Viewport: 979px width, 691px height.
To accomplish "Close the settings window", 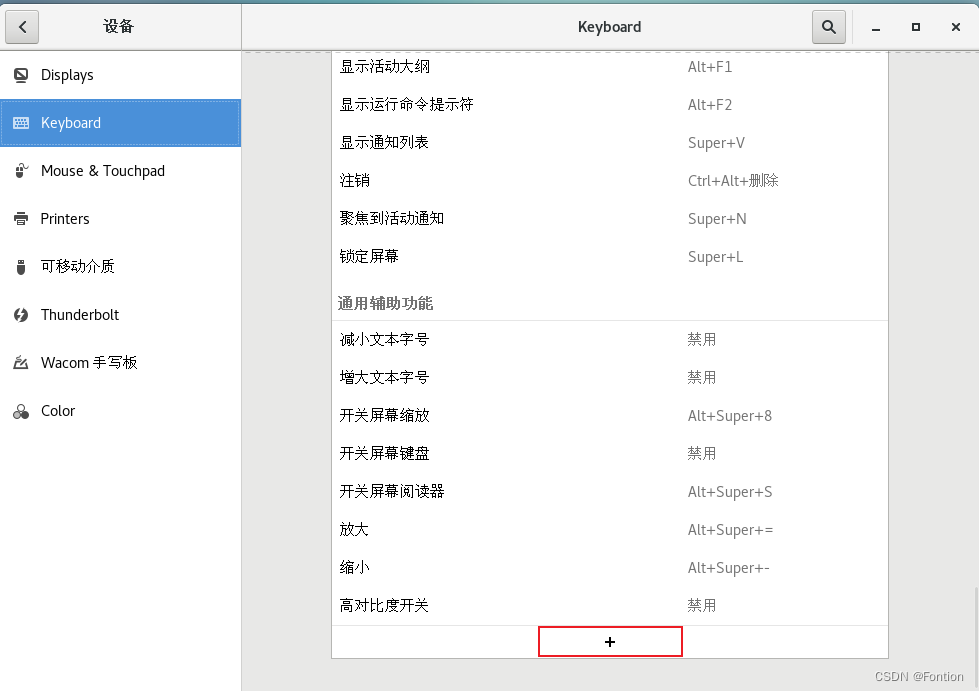I will click(956, 27).
